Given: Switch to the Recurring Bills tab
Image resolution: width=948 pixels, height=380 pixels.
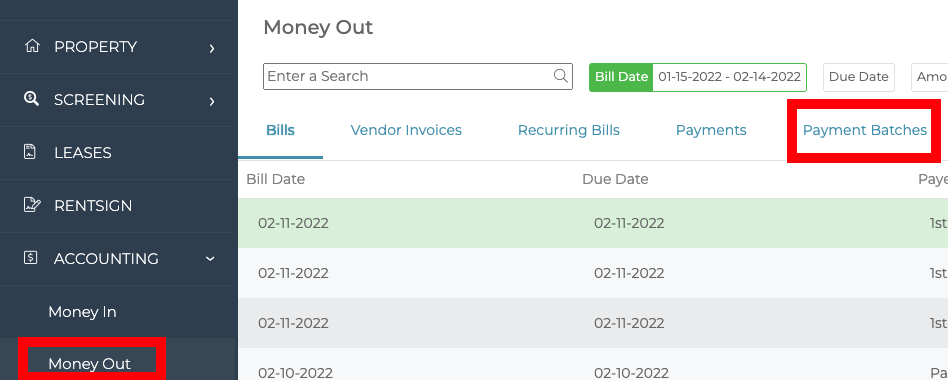Looking at the screenshot, I should click(569, 130).
